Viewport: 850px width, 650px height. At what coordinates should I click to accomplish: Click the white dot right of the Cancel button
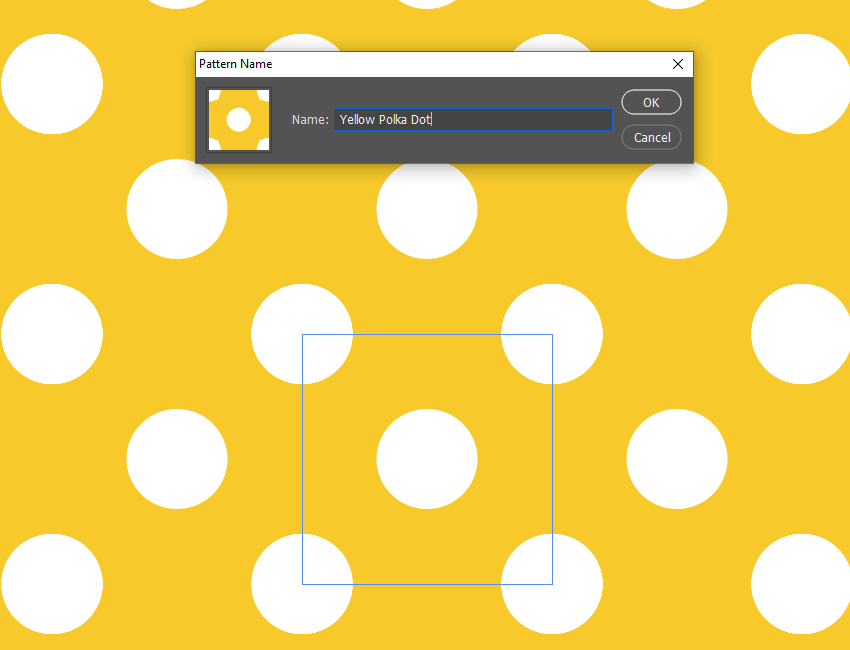click(x=801, y=84)
